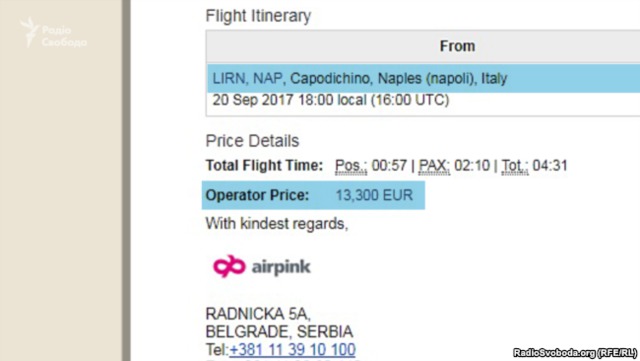Image resolution: width=640 pixels, height=361 pixels.
Task: Click the NAP airport code
Action: [x=267, y=78]
